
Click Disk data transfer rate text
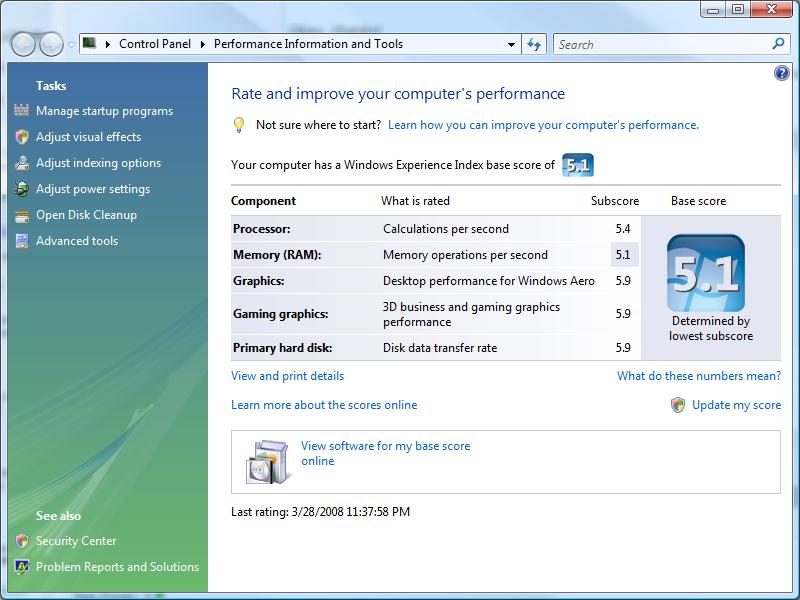[440, 348]
